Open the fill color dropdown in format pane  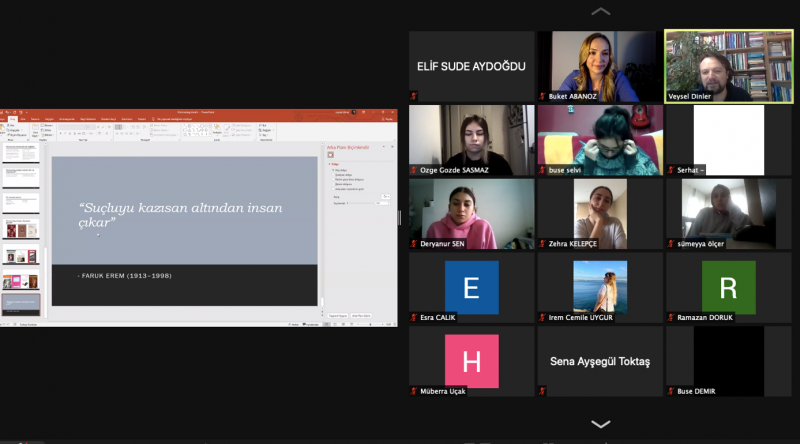tap(386, 197)
